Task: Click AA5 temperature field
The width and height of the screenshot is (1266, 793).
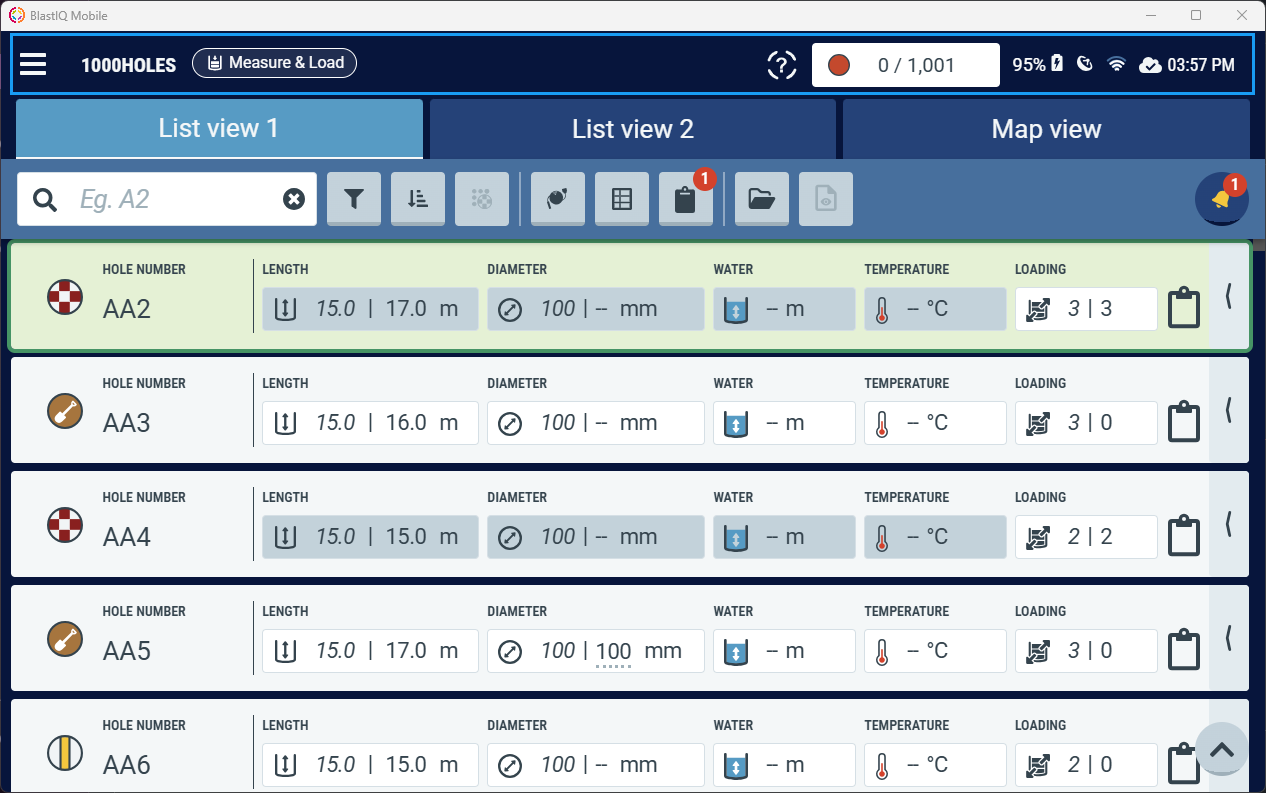Action: click(935, 651)
